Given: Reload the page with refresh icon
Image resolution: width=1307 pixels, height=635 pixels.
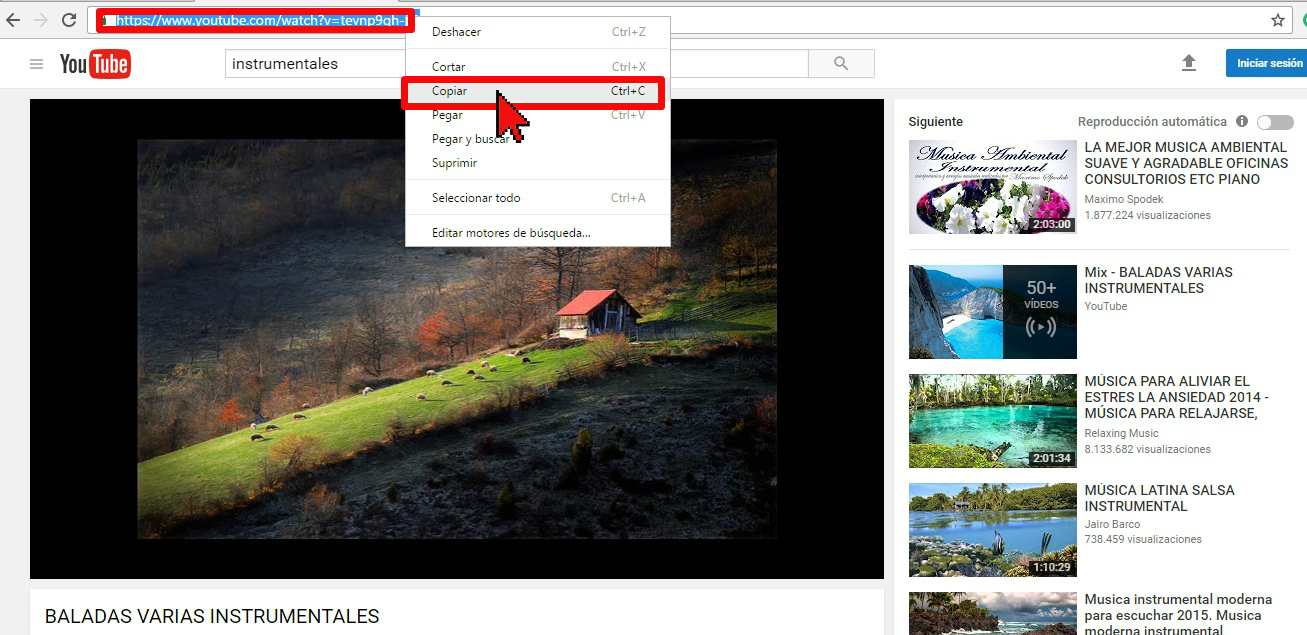Looking at the screenshot, I should point(69,19).
